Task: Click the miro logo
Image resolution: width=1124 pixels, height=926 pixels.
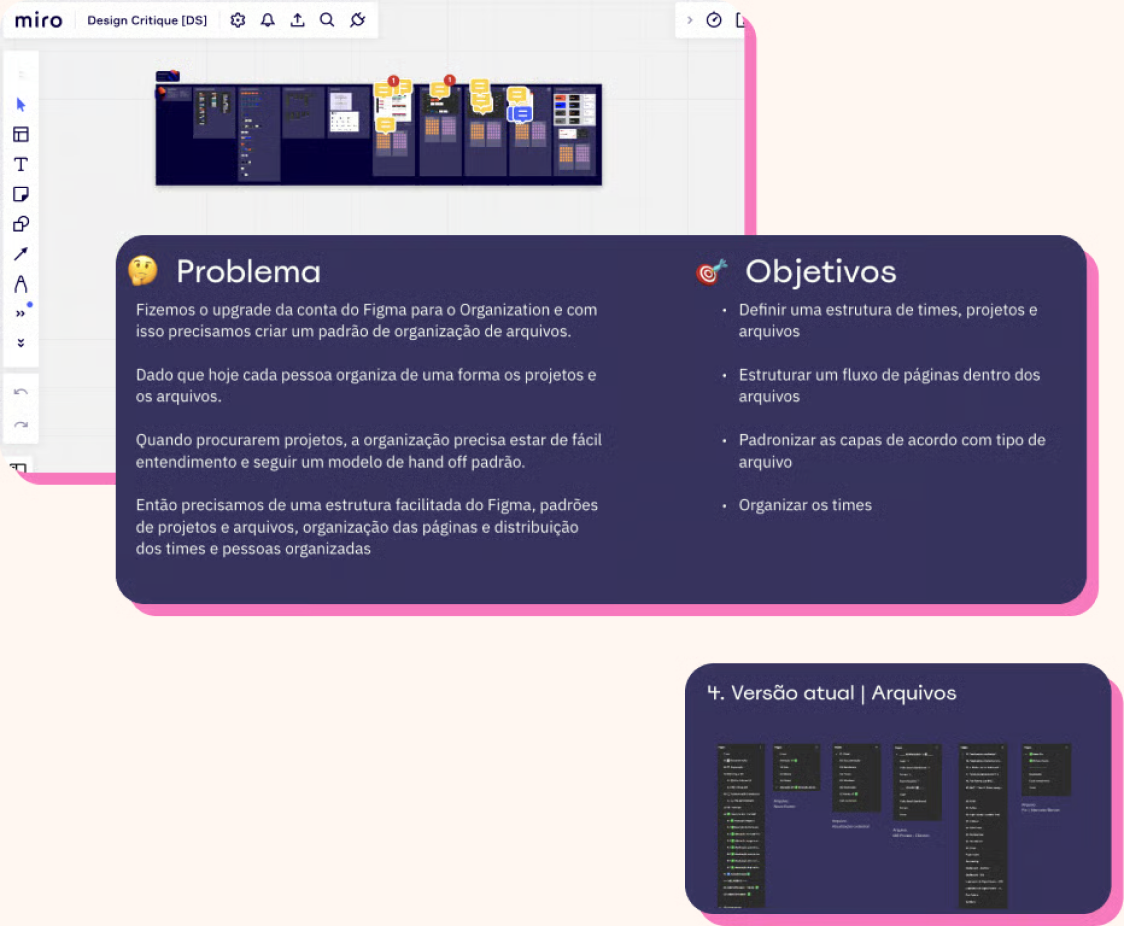Action: point(39,20)
